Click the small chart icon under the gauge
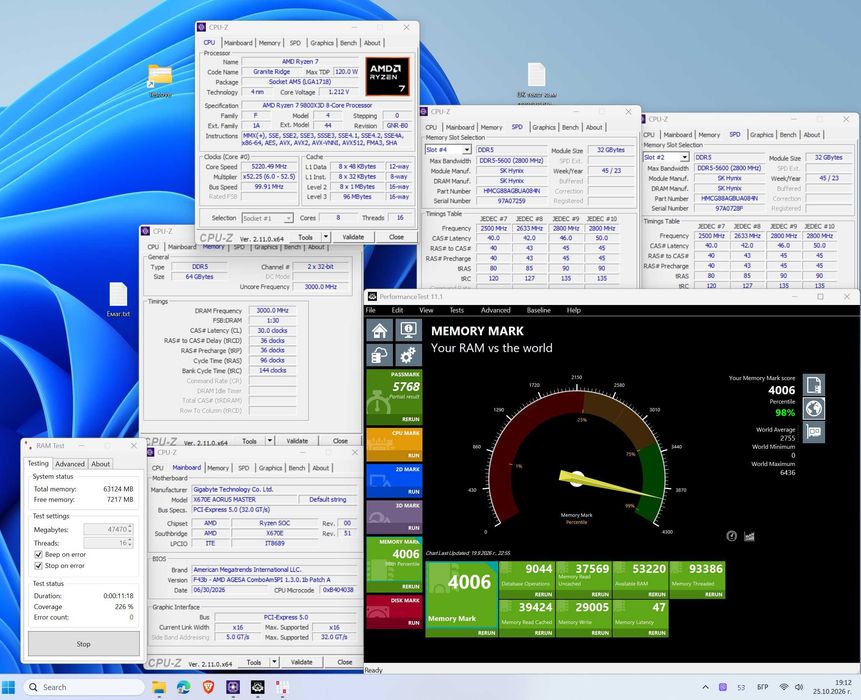This screenshot has height=700, width=861. [750, 536]
